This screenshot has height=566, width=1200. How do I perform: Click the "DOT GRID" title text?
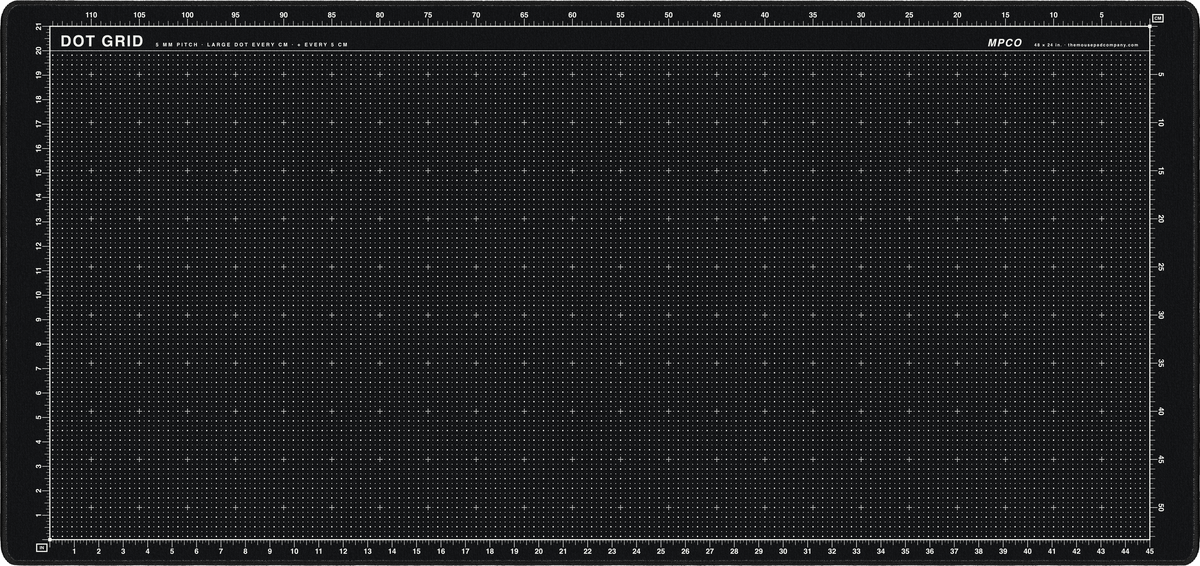point(101,41)
